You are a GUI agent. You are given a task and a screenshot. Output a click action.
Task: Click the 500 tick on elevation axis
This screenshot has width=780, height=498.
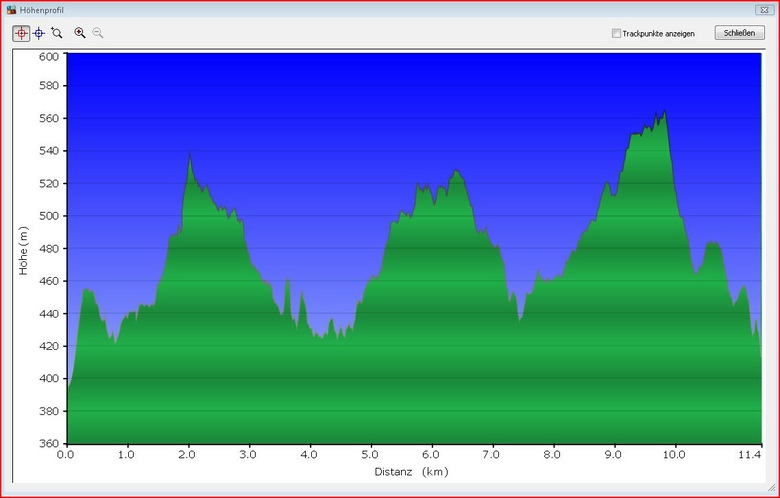pyautogui.click(x=49, y=216)
